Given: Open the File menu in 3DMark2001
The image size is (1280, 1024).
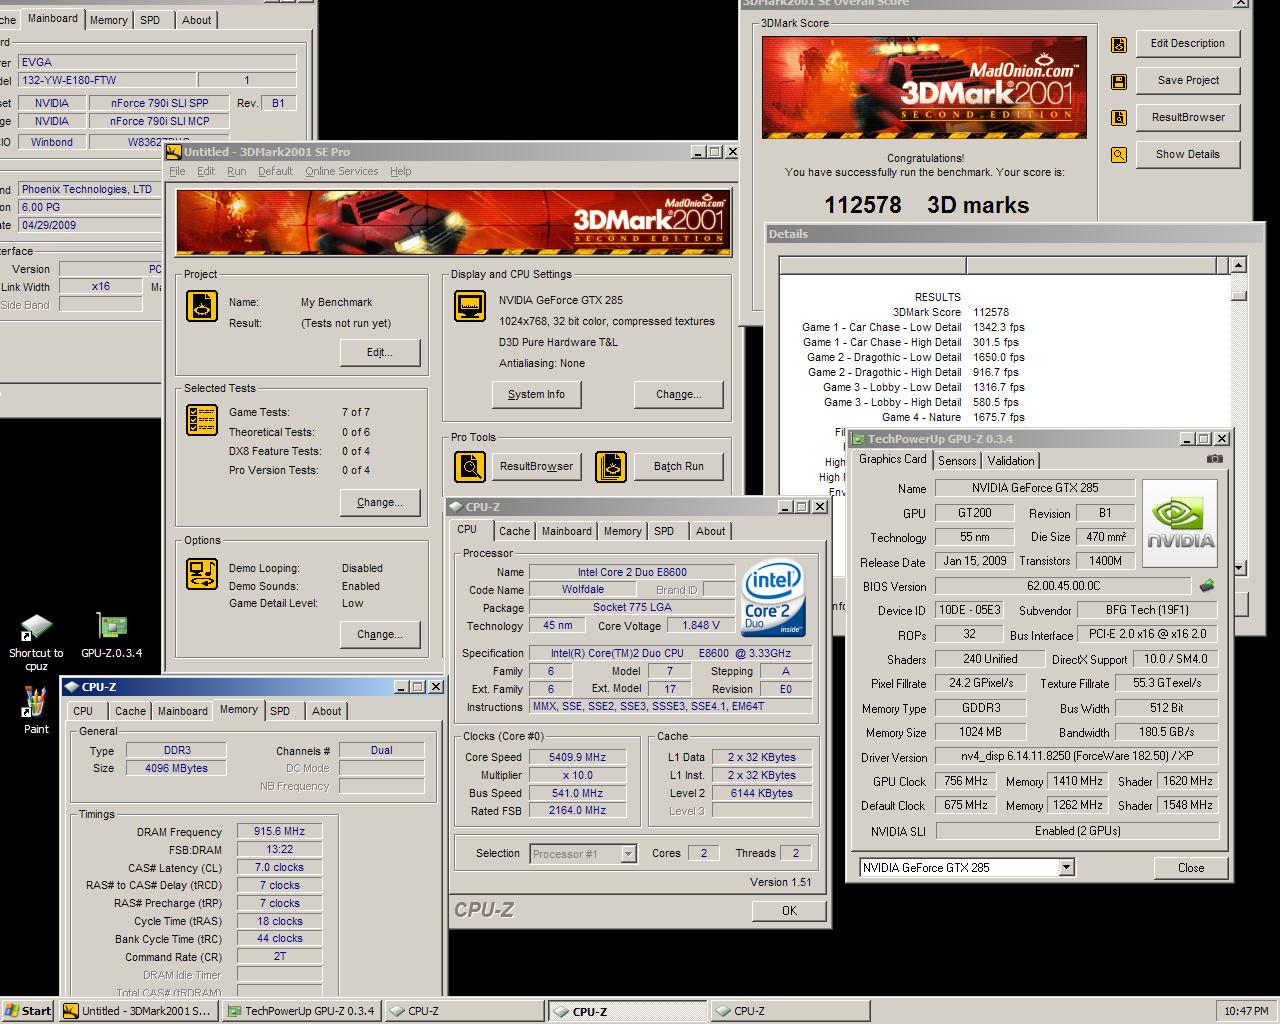Looking at the screenshot, I should (x=177, y=171).
